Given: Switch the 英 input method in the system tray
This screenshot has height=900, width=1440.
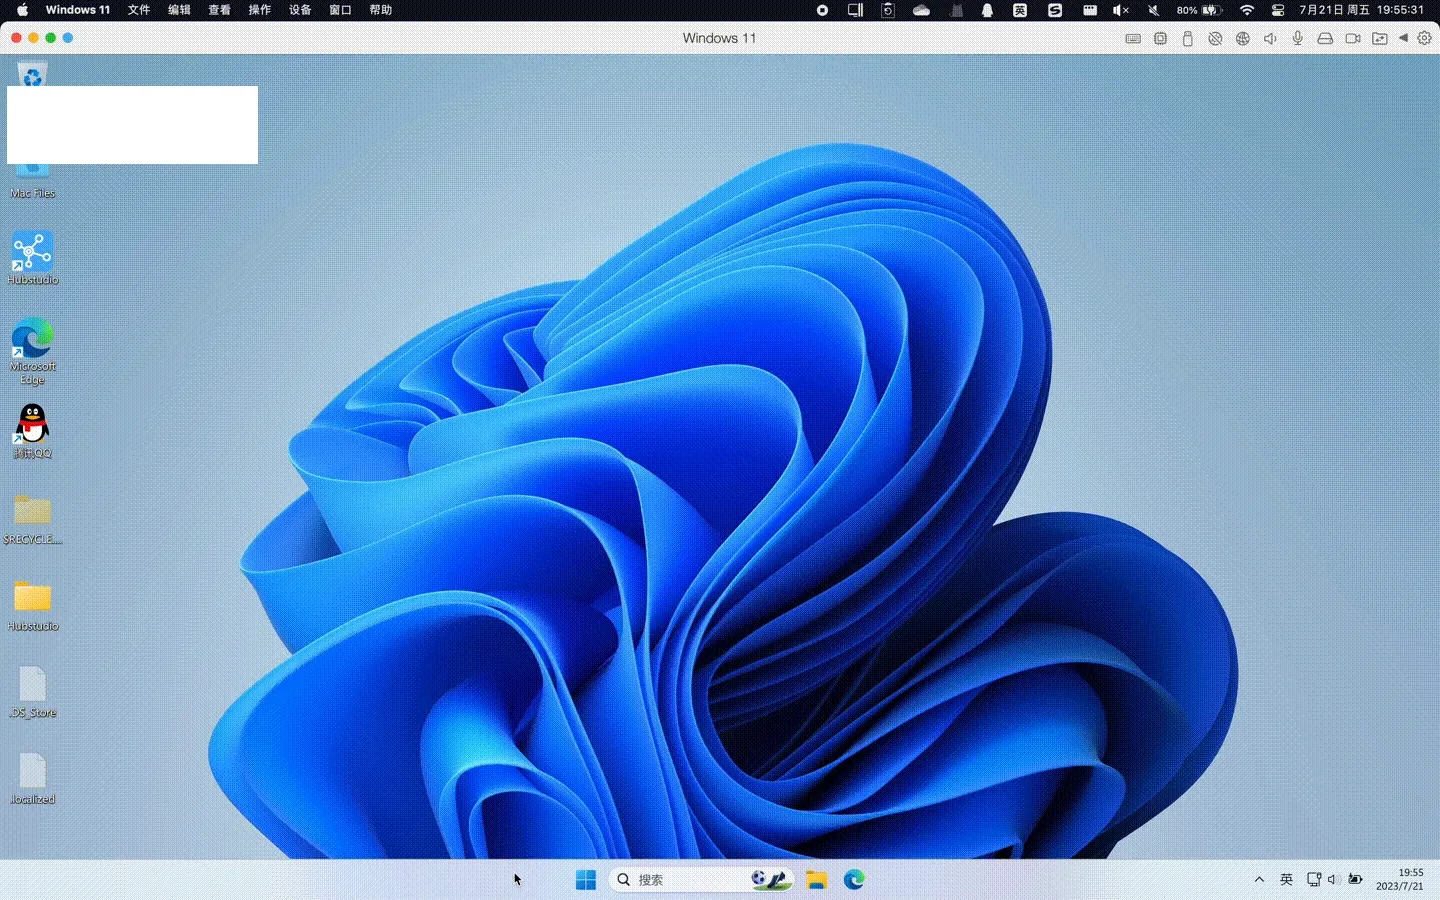Looking at the screenshot, I should [x=1286, y=880].
